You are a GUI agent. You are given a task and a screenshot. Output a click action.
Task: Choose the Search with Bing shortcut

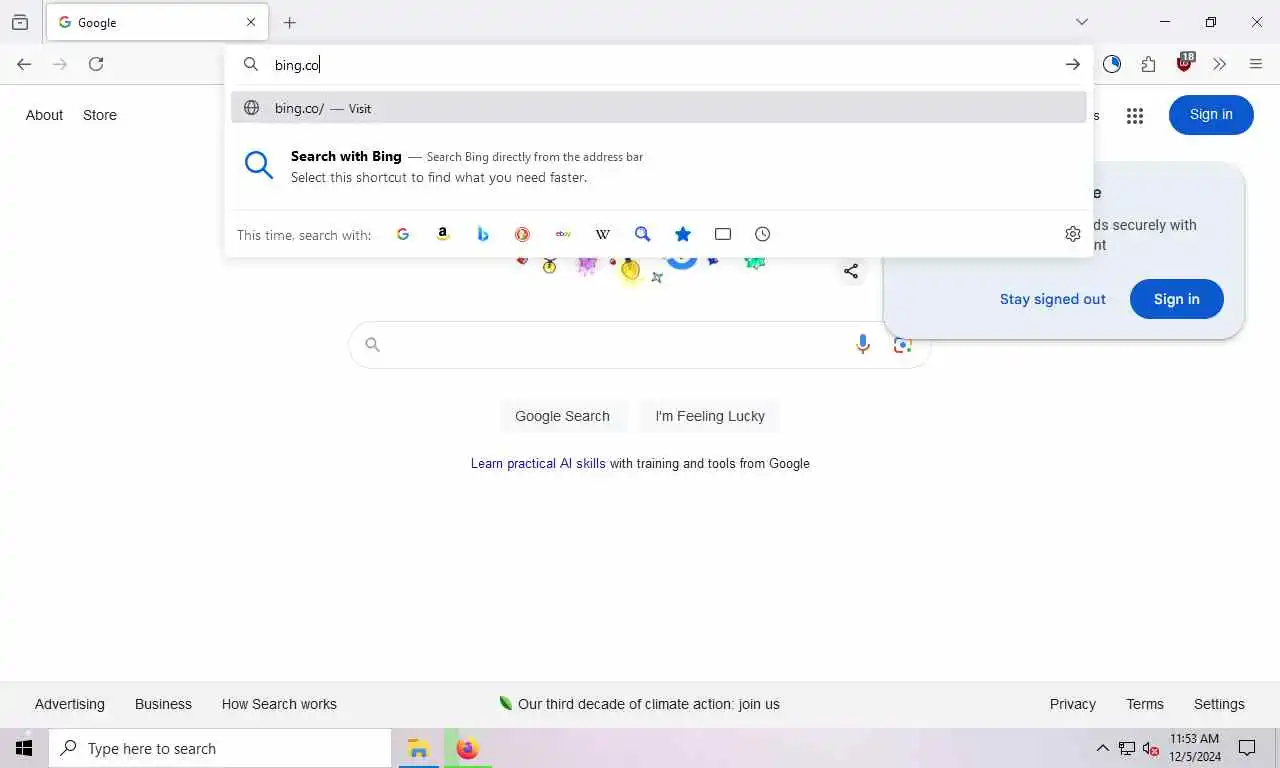pos(658,167)
